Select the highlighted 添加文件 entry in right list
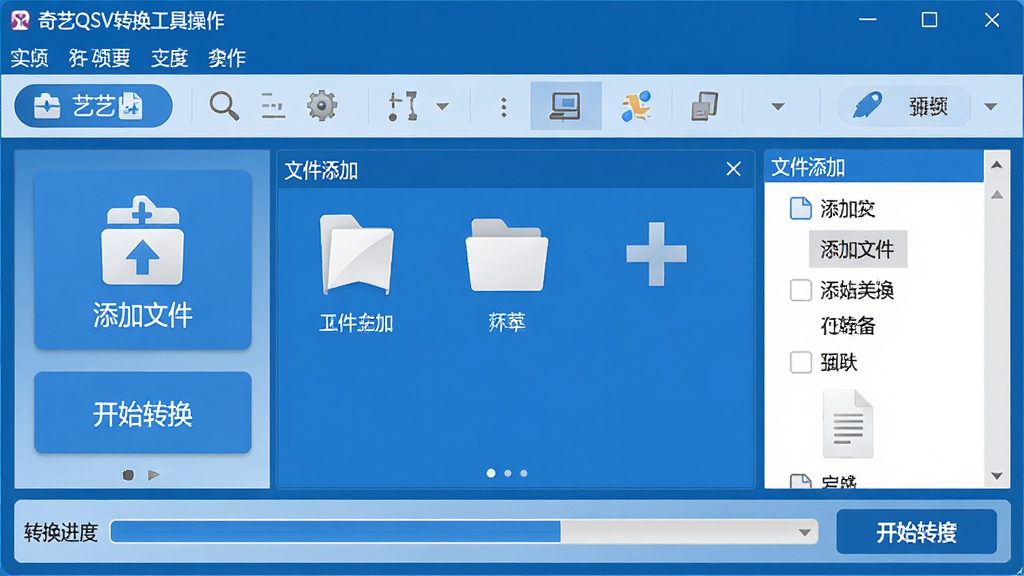This screenshot has height=576, width=1024. (x=857, y=249)
